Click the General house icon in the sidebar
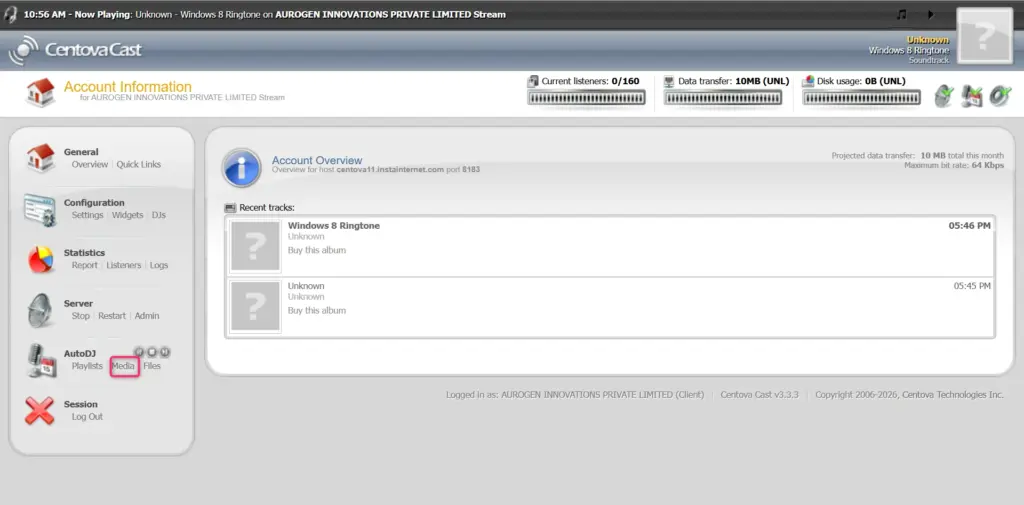 click(x=40, y=157)
